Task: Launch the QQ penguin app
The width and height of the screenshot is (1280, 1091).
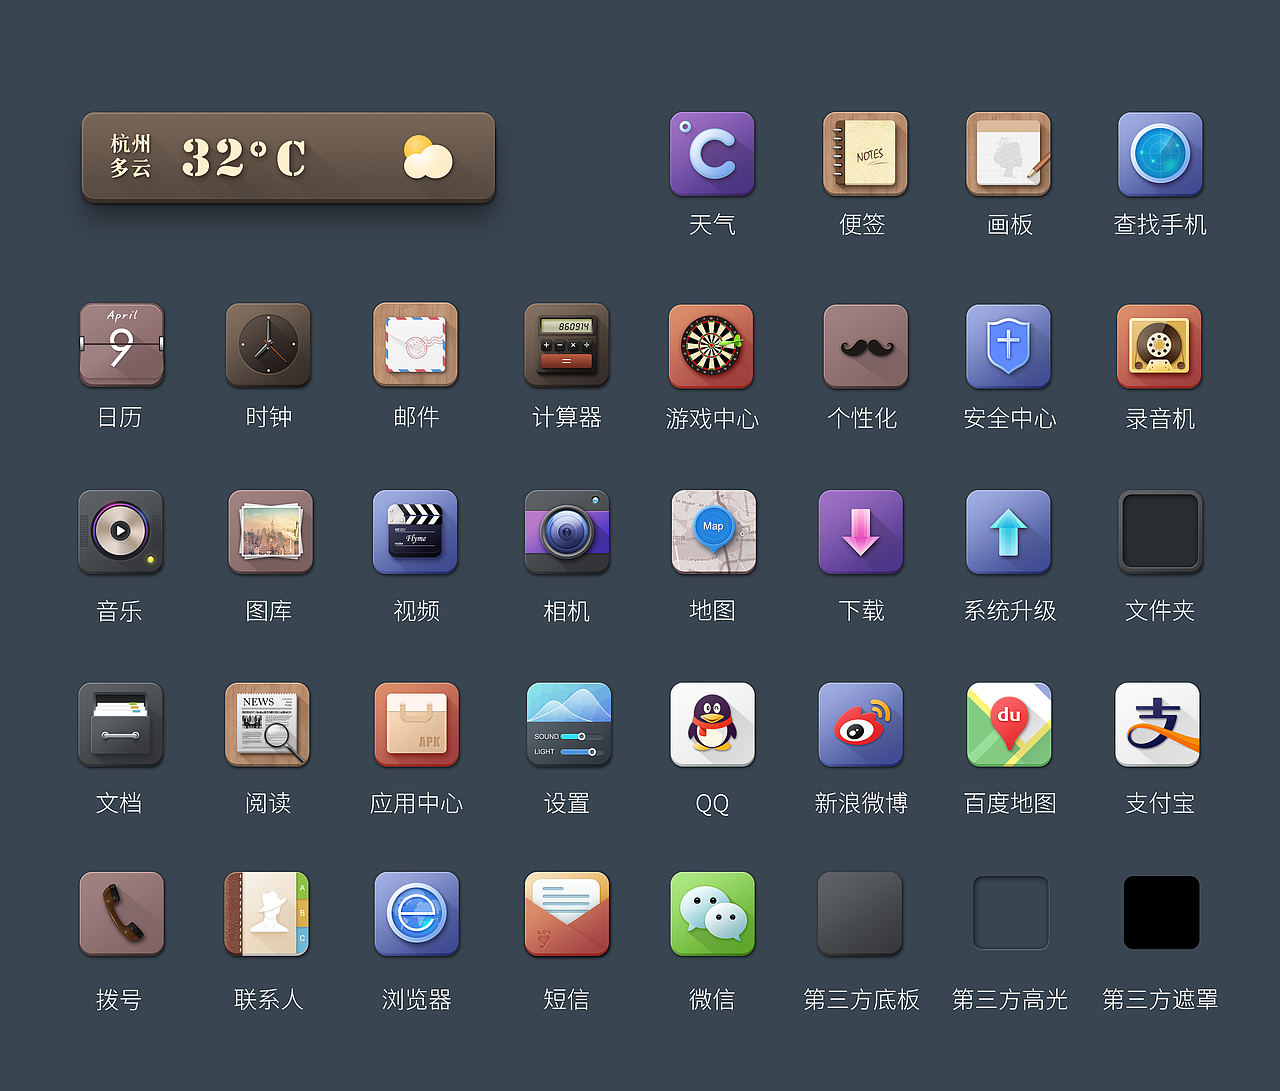Action: point(712,725)
